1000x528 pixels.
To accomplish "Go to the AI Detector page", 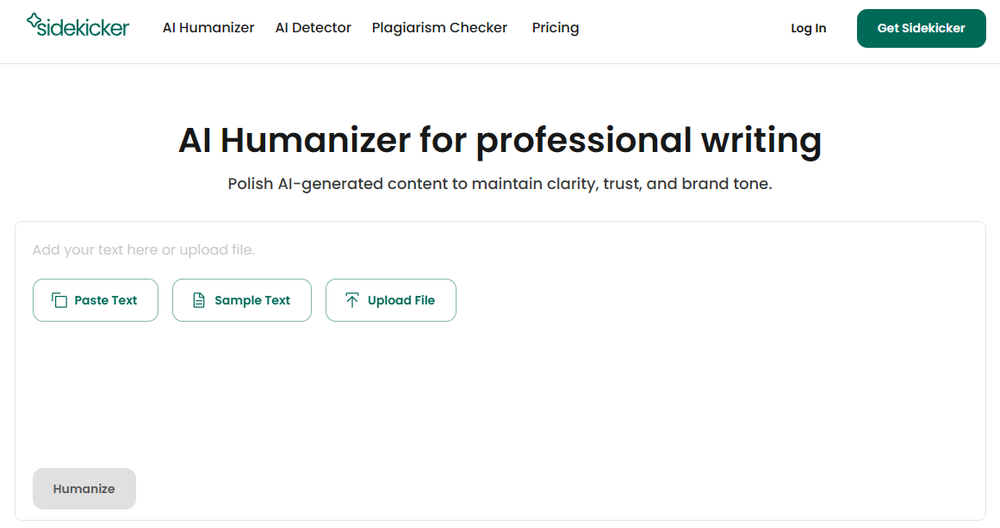I will (313, 28).
